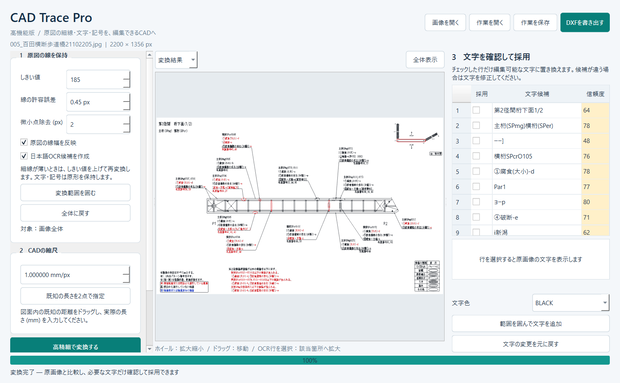Click the left panel scroll-down arrow

click(149, 349)
